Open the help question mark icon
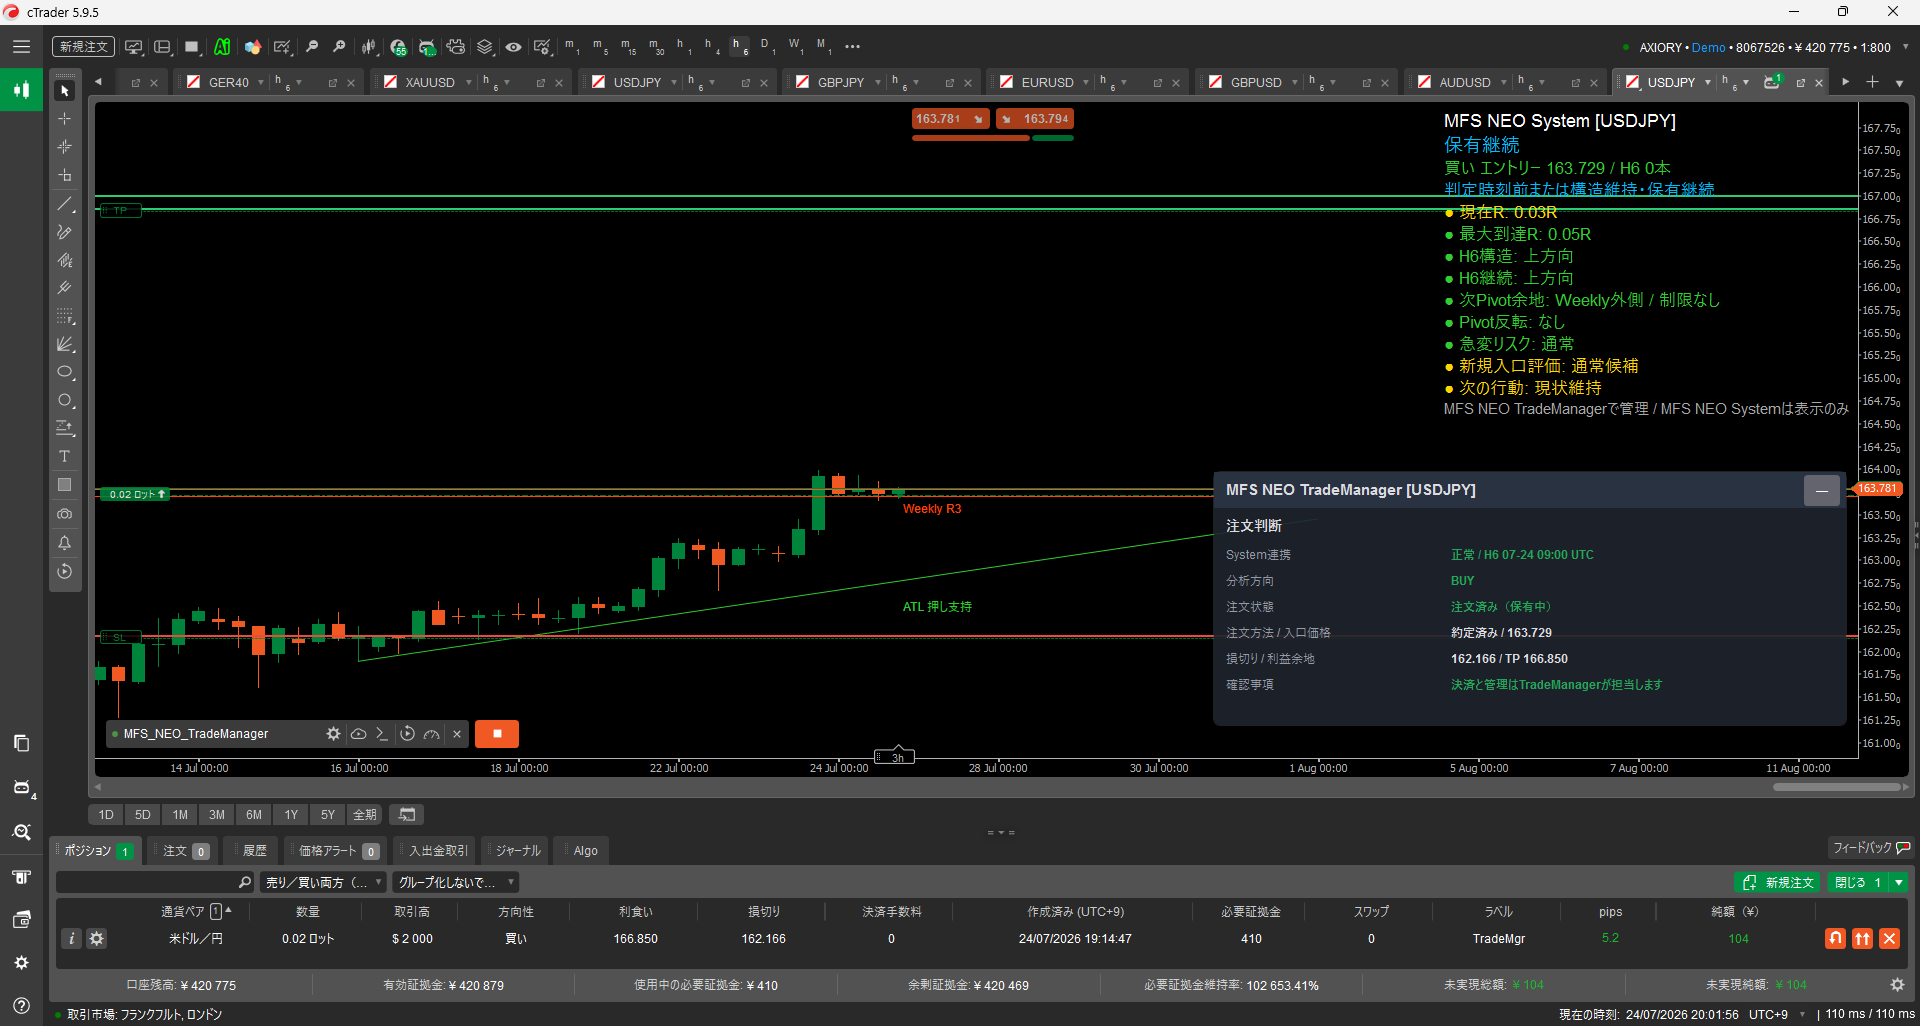Image resolution: width=1920 pixels, height=1026 pixels. 21,1006
